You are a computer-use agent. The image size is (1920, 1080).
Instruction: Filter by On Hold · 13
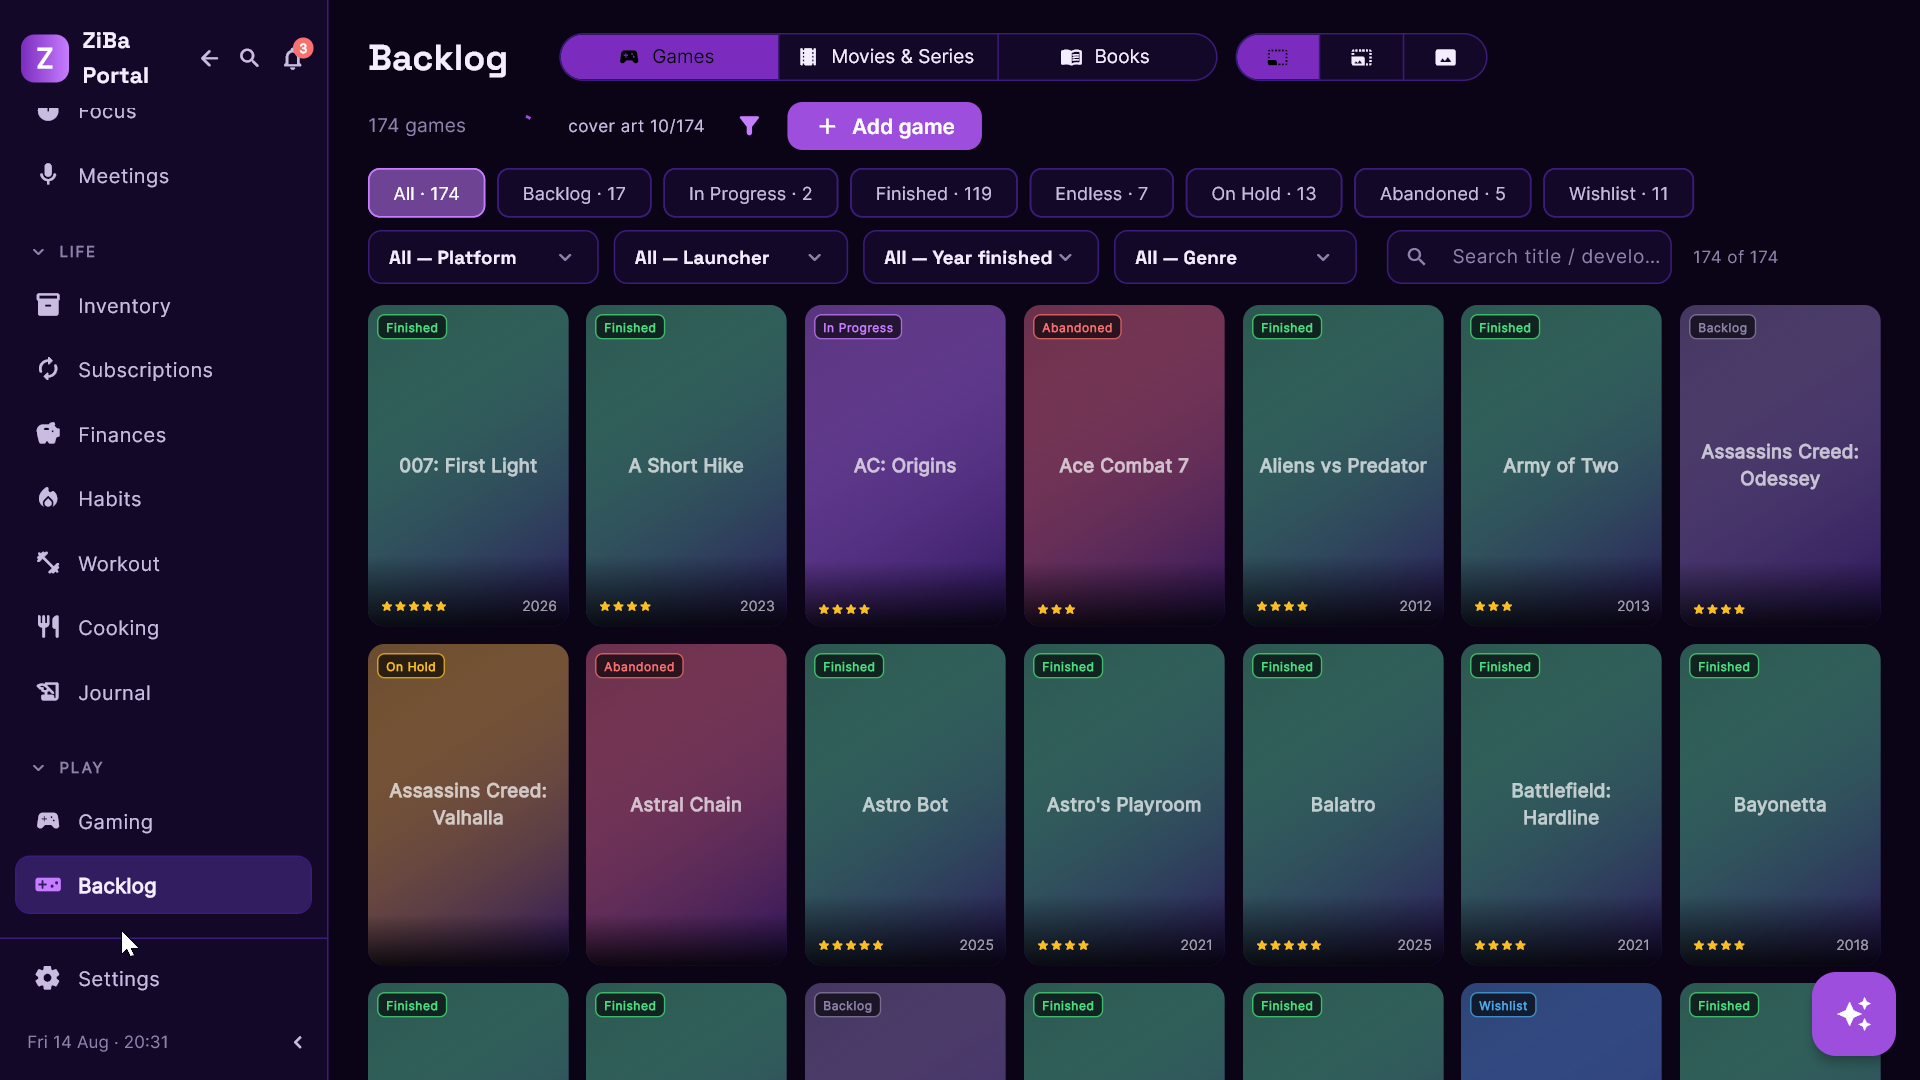(1264, 193)
